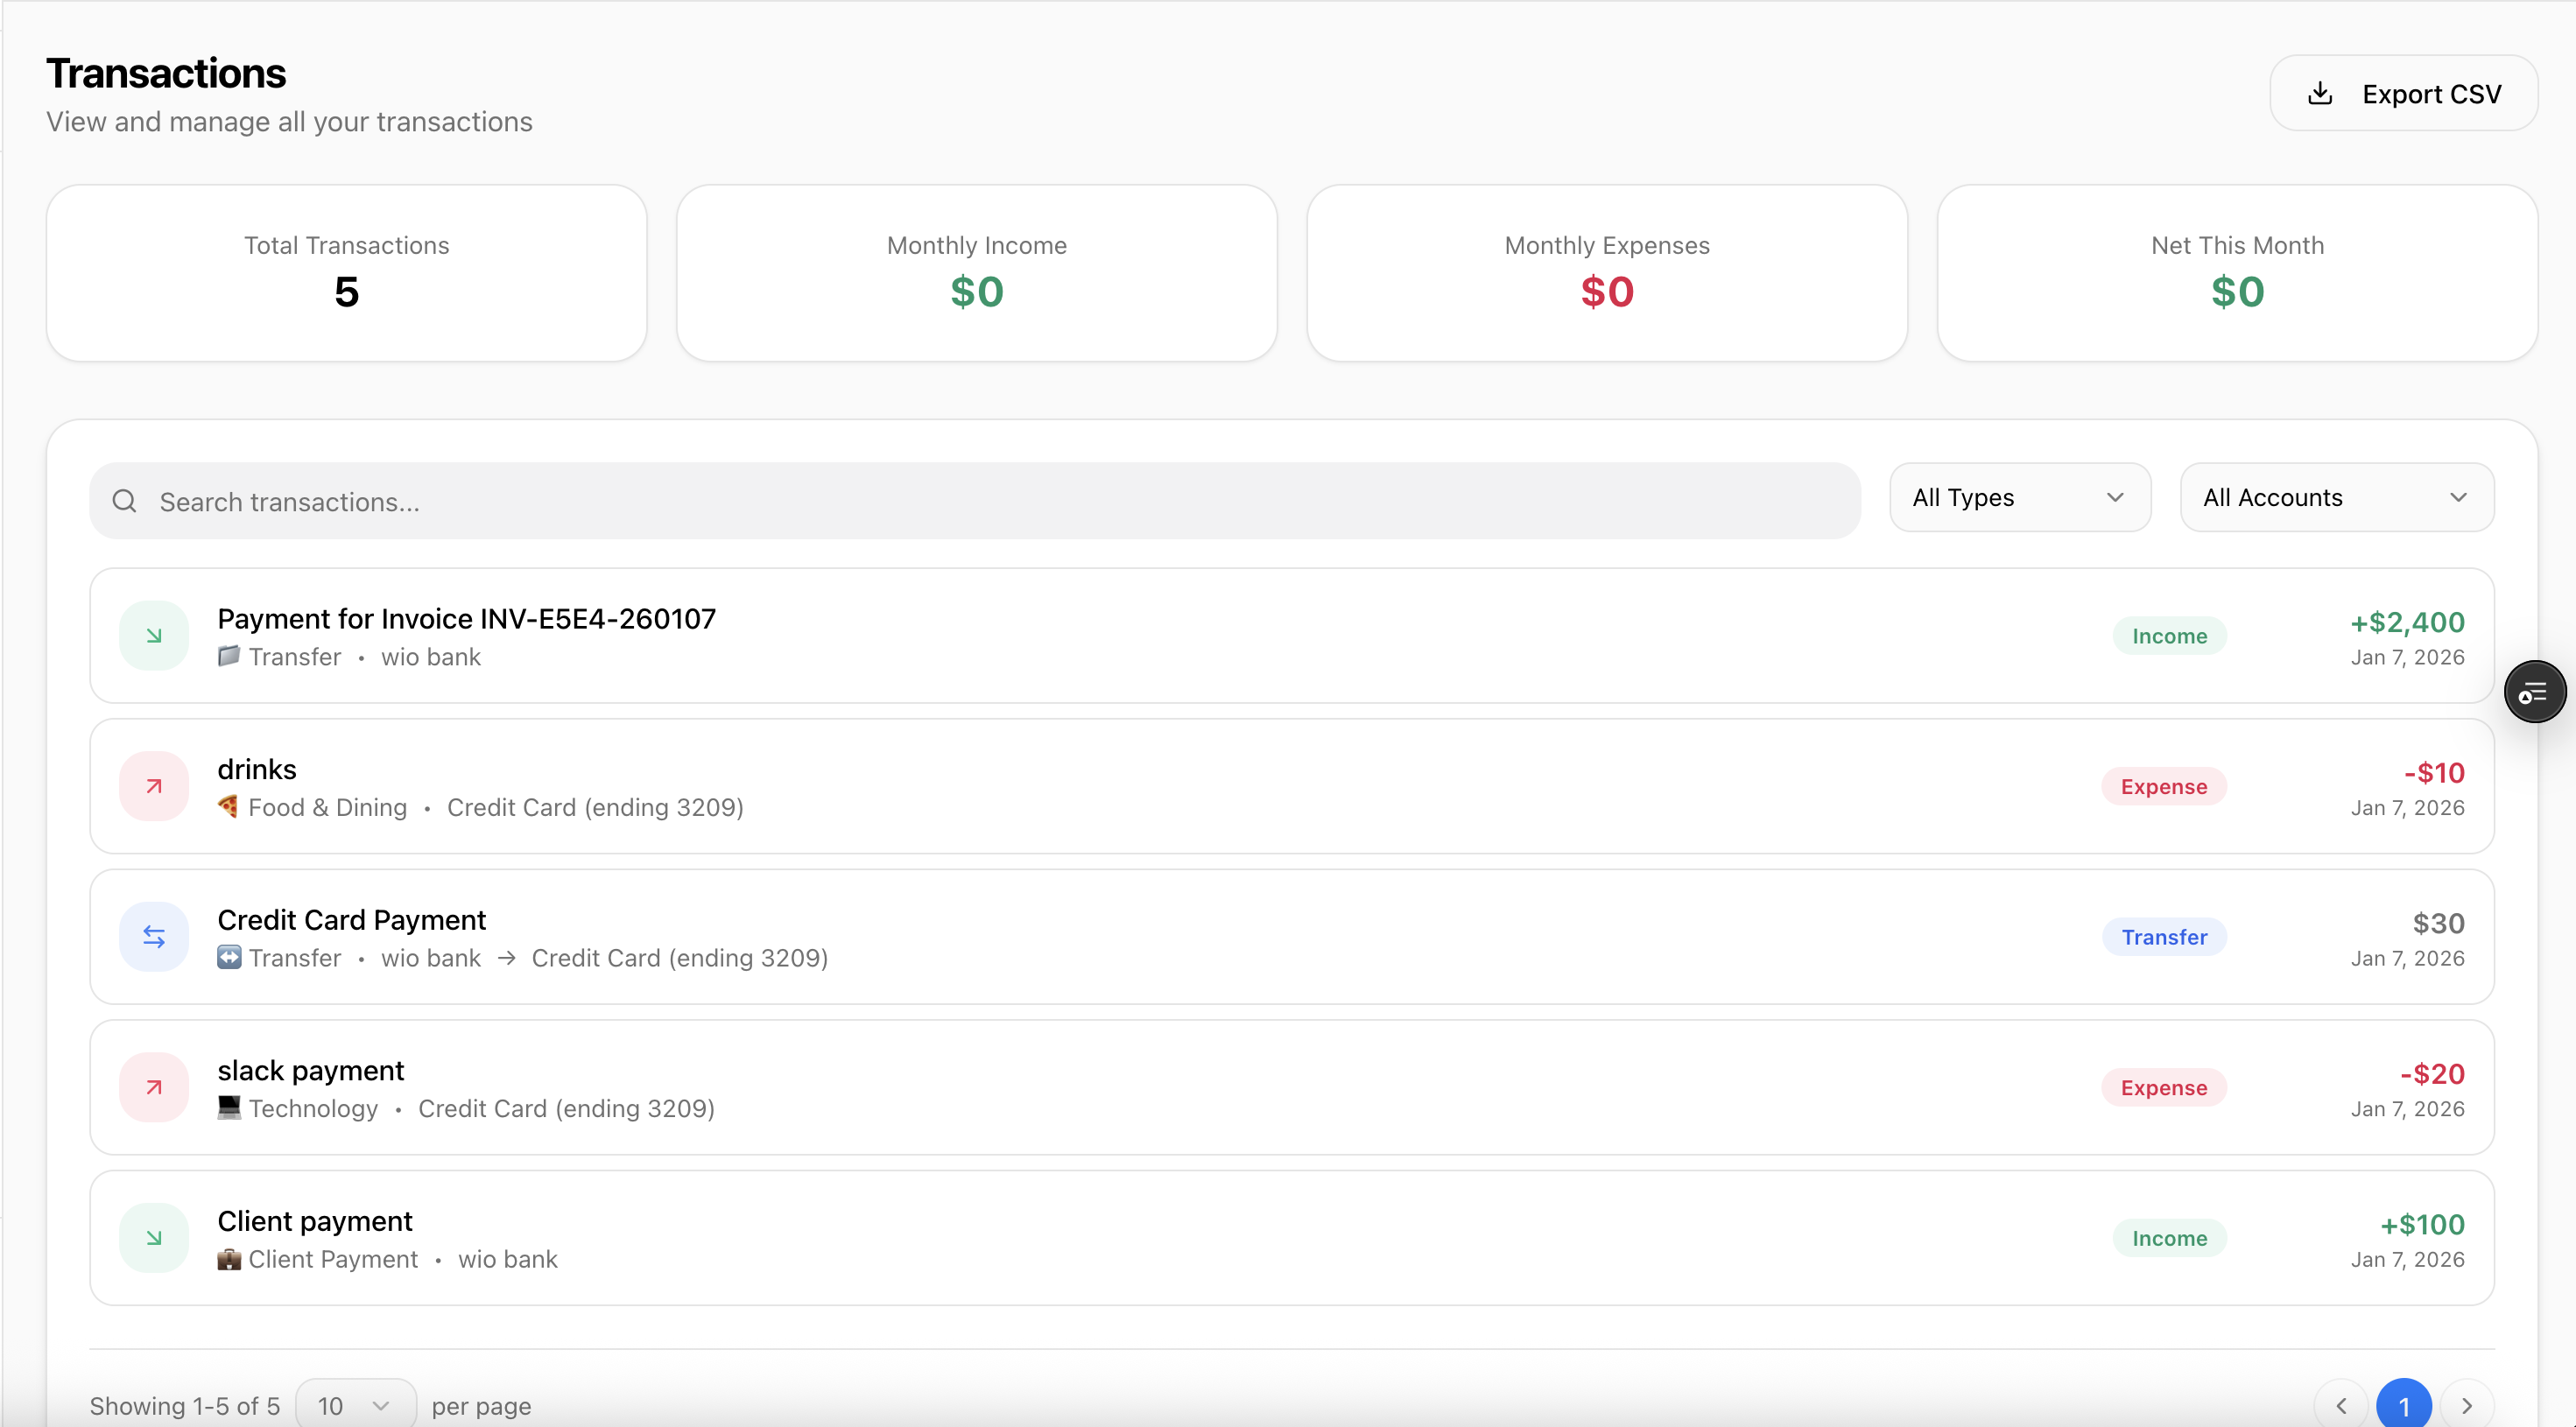Toggle the Transfer badge on Credit Card Payment
Screen dimensions: 2576x1427
[2164, 936]
